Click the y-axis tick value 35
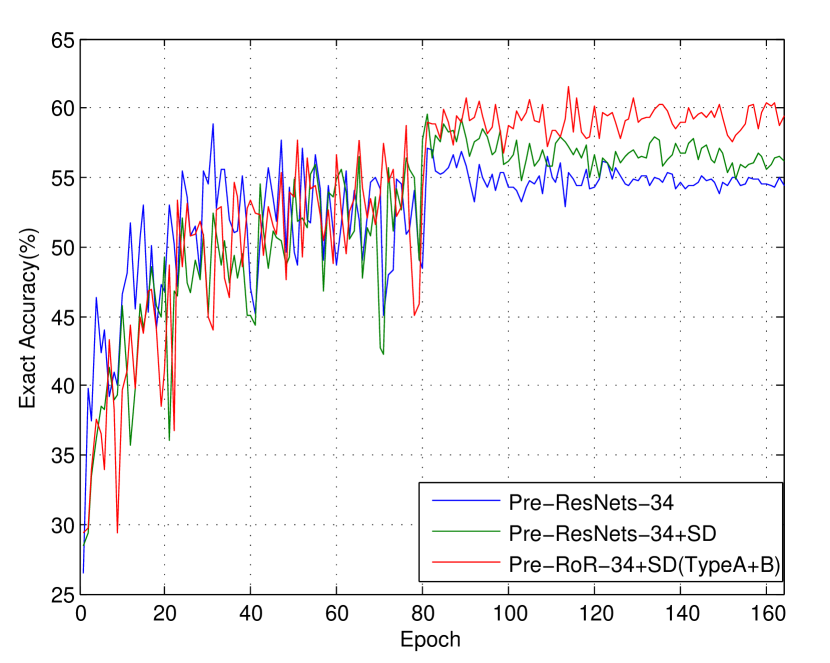The width and height of the screenshot is (830, 663). pos(62,456)
